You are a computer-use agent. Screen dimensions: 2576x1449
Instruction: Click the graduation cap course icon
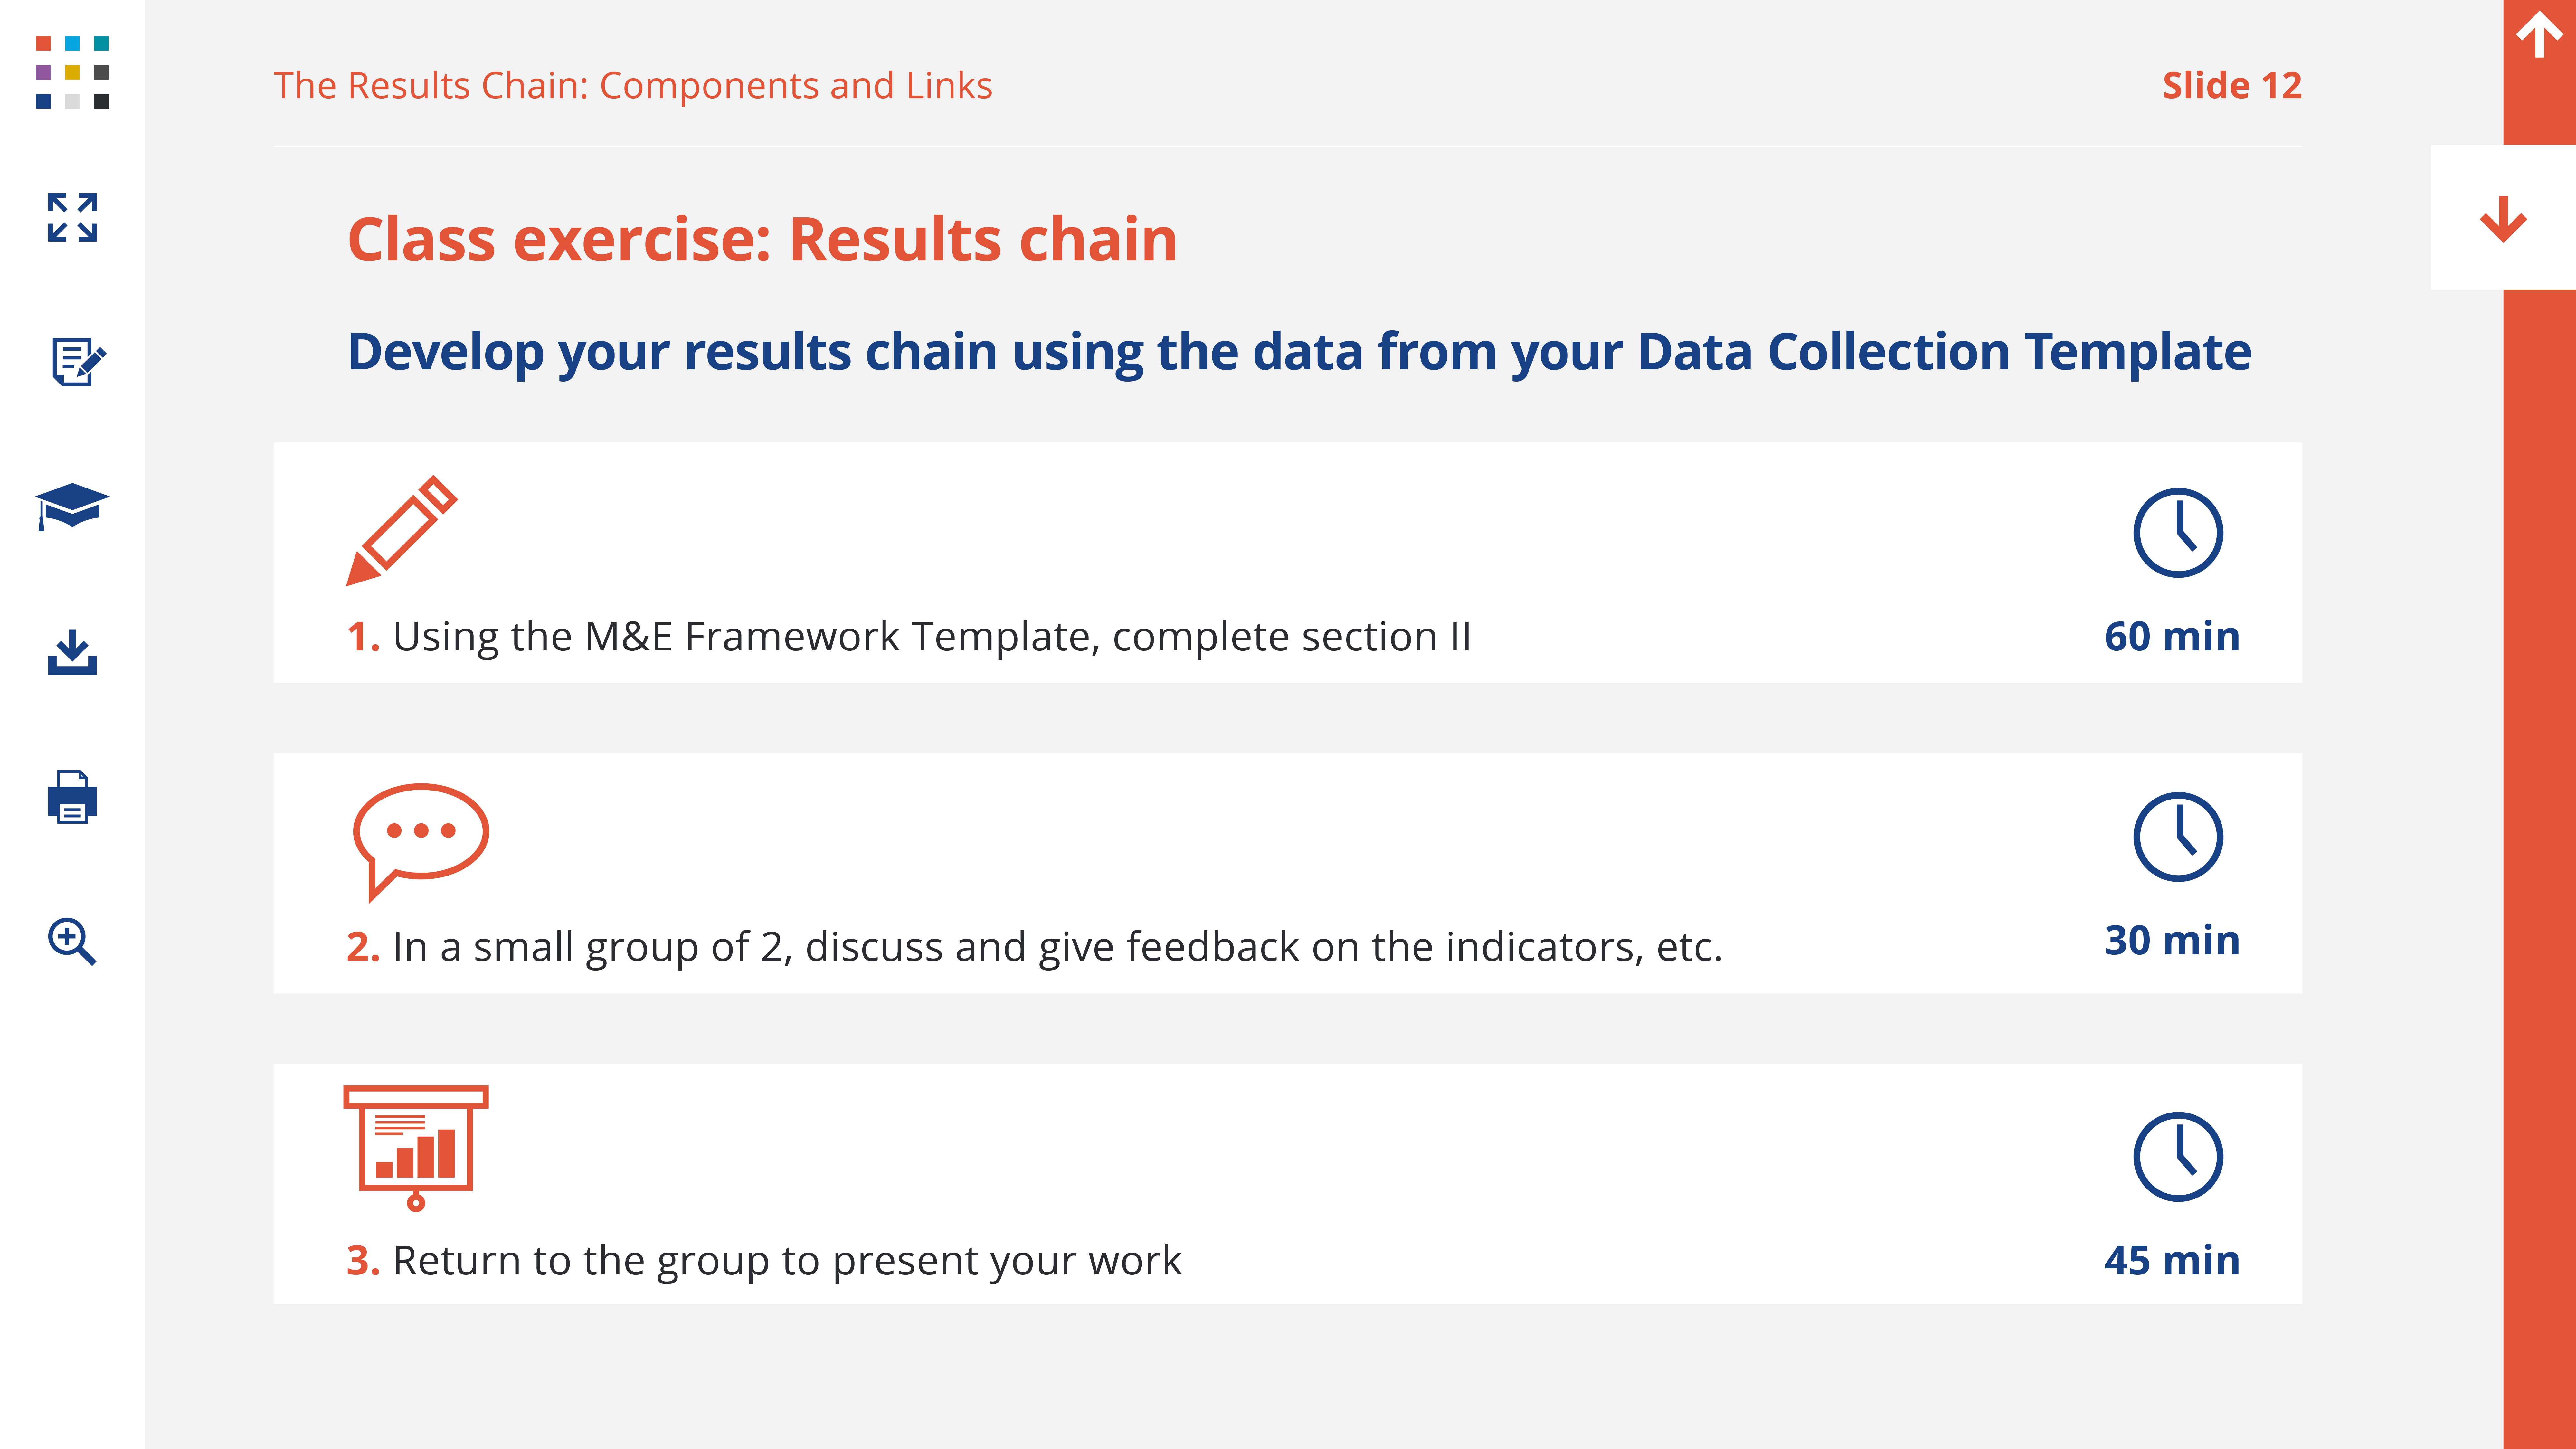(72, 506)
